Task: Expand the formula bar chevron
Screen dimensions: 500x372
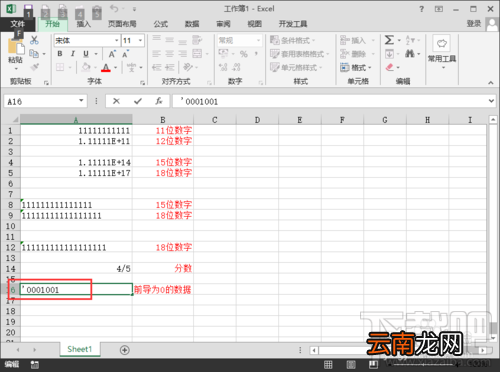Action: (491, 101)
